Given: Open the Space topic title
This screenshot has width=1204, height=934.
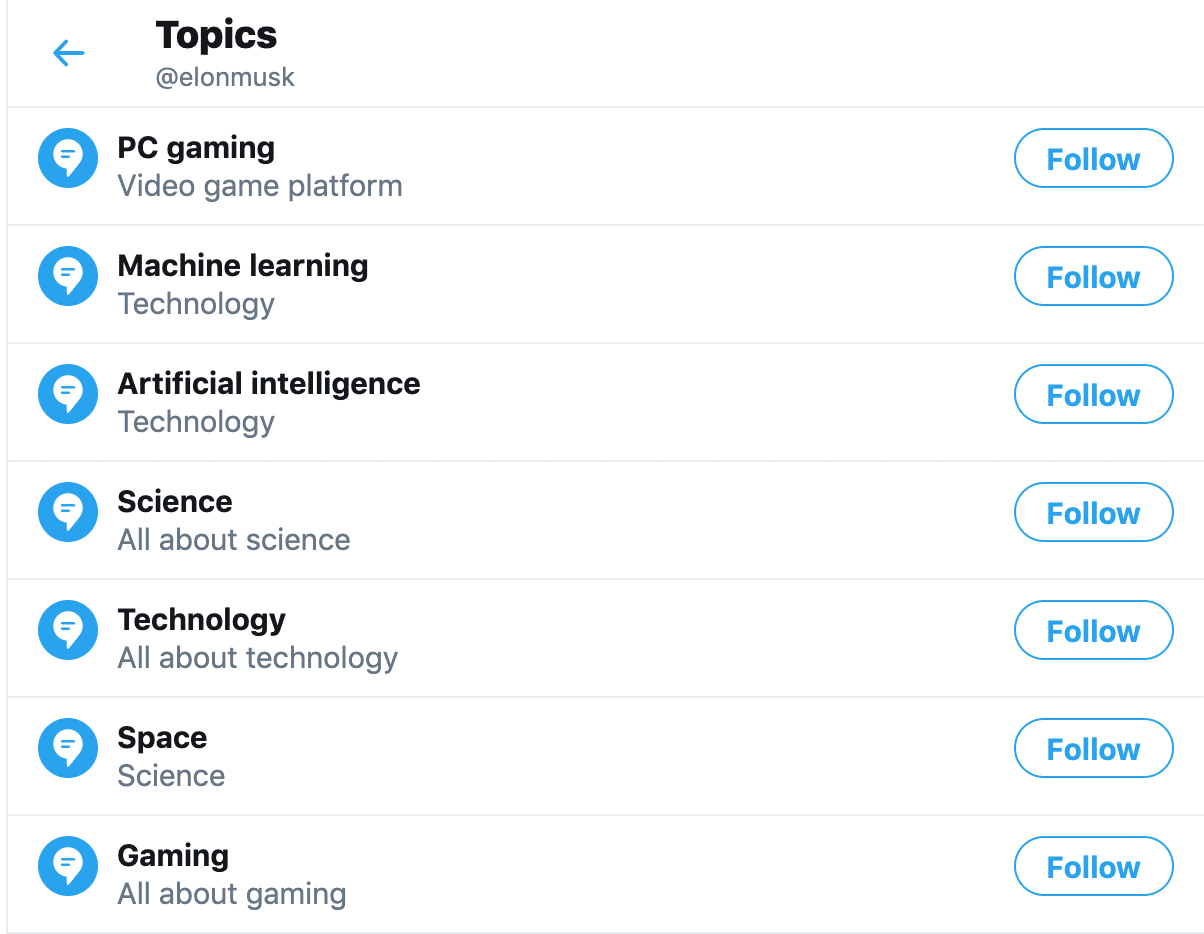Looking at the screenshot, I should point(162,738).
